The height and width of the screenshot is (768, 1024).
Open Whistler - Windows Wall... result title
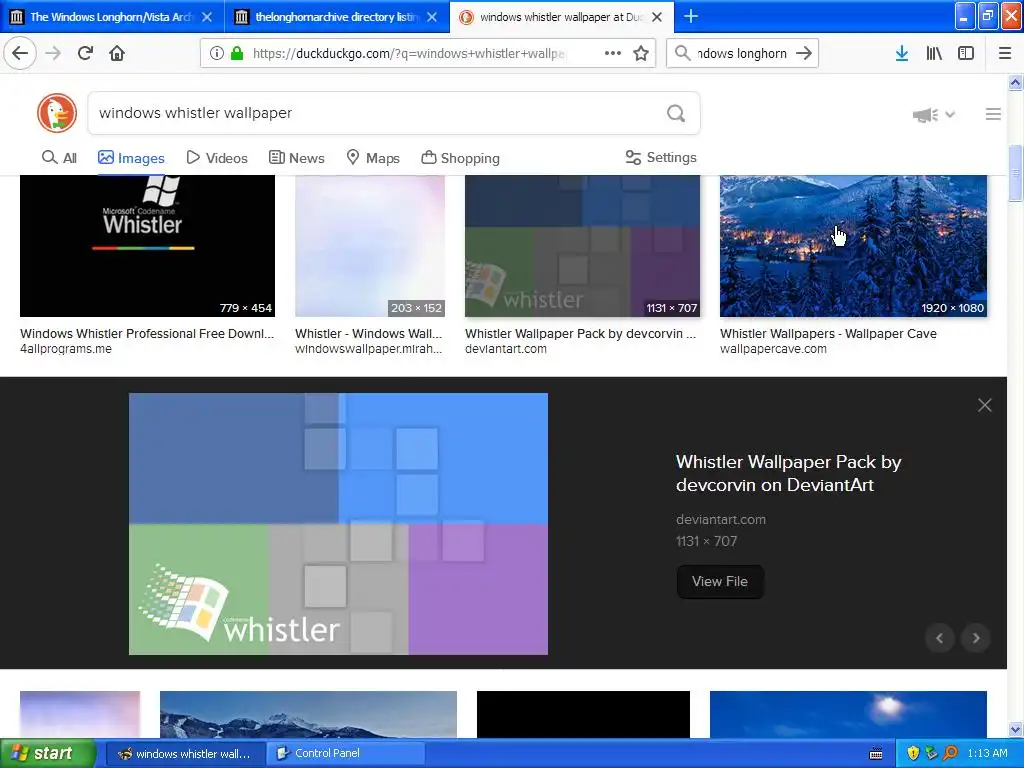pyautogui.click(x=368, y=334)
